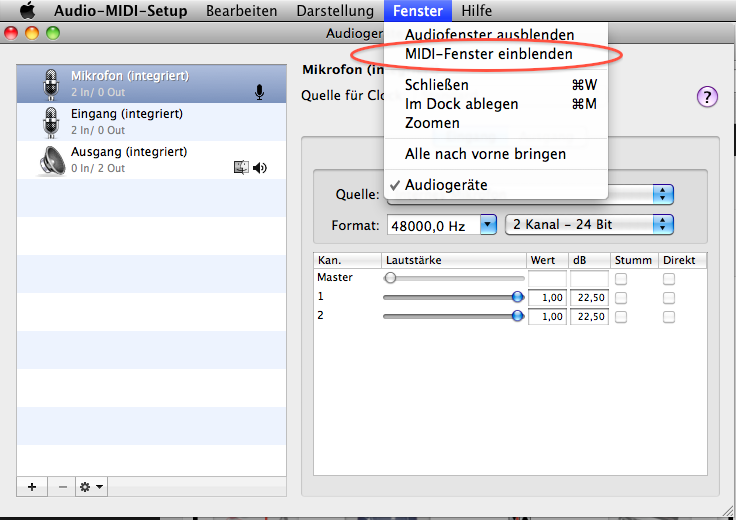Click the plus button to add device
Viewport: 736px width, 520px height.
[x=32, y=487]
